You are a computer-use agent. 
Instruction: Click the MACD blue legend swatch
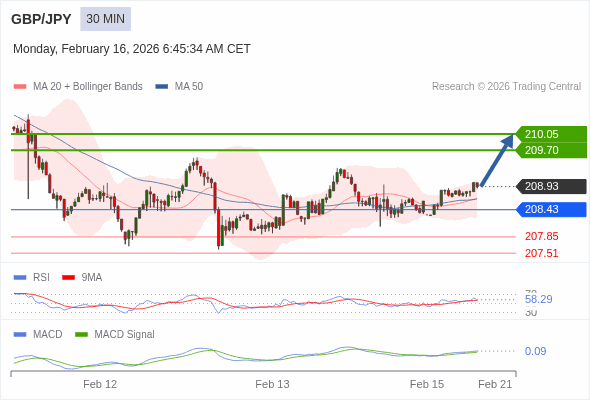click(x=20, y=335)
